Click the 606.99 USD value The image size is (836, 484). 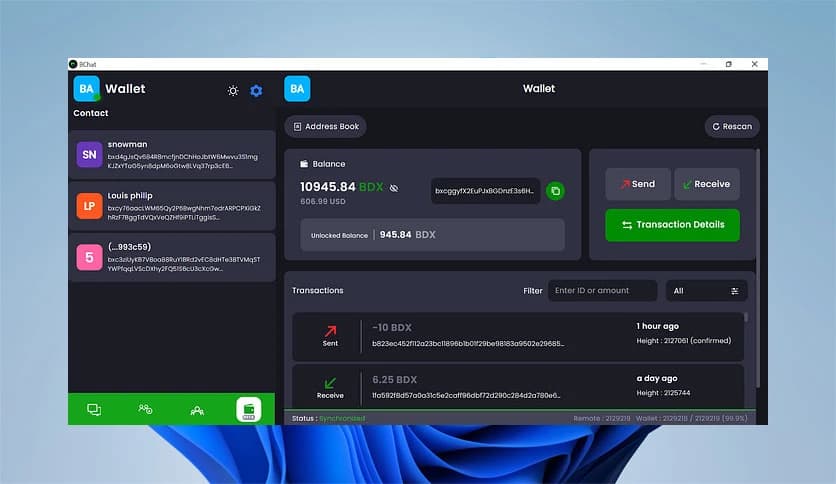[323, 201]
